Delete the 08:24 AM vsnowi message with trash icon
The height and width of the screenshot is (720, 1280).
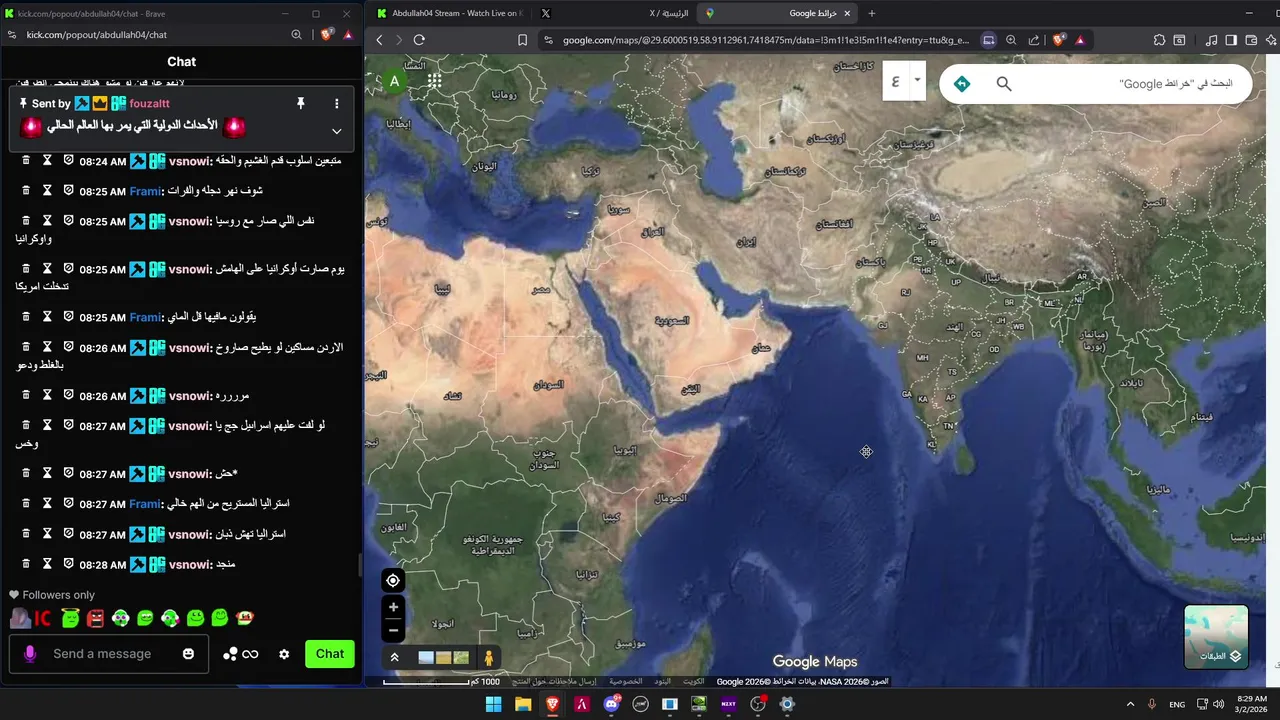pyautogui.click(x=26, y=160)
